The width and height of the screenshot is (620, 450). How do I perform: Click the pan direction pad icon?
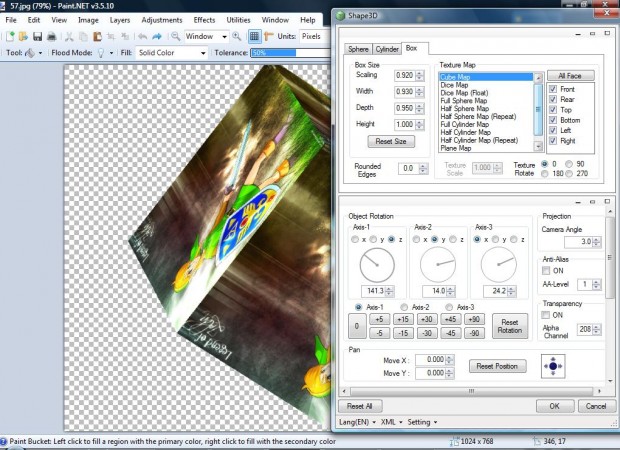pos(553,366)
